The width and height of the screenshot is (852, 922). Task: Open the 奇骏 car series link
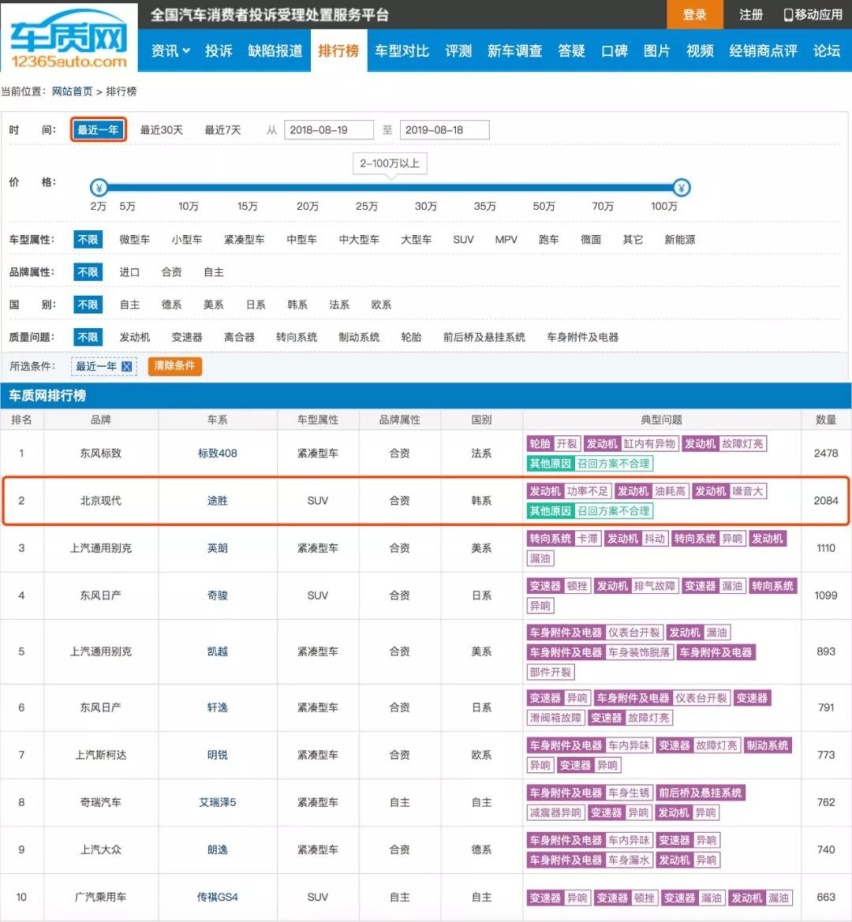click(x=218, y=596)
